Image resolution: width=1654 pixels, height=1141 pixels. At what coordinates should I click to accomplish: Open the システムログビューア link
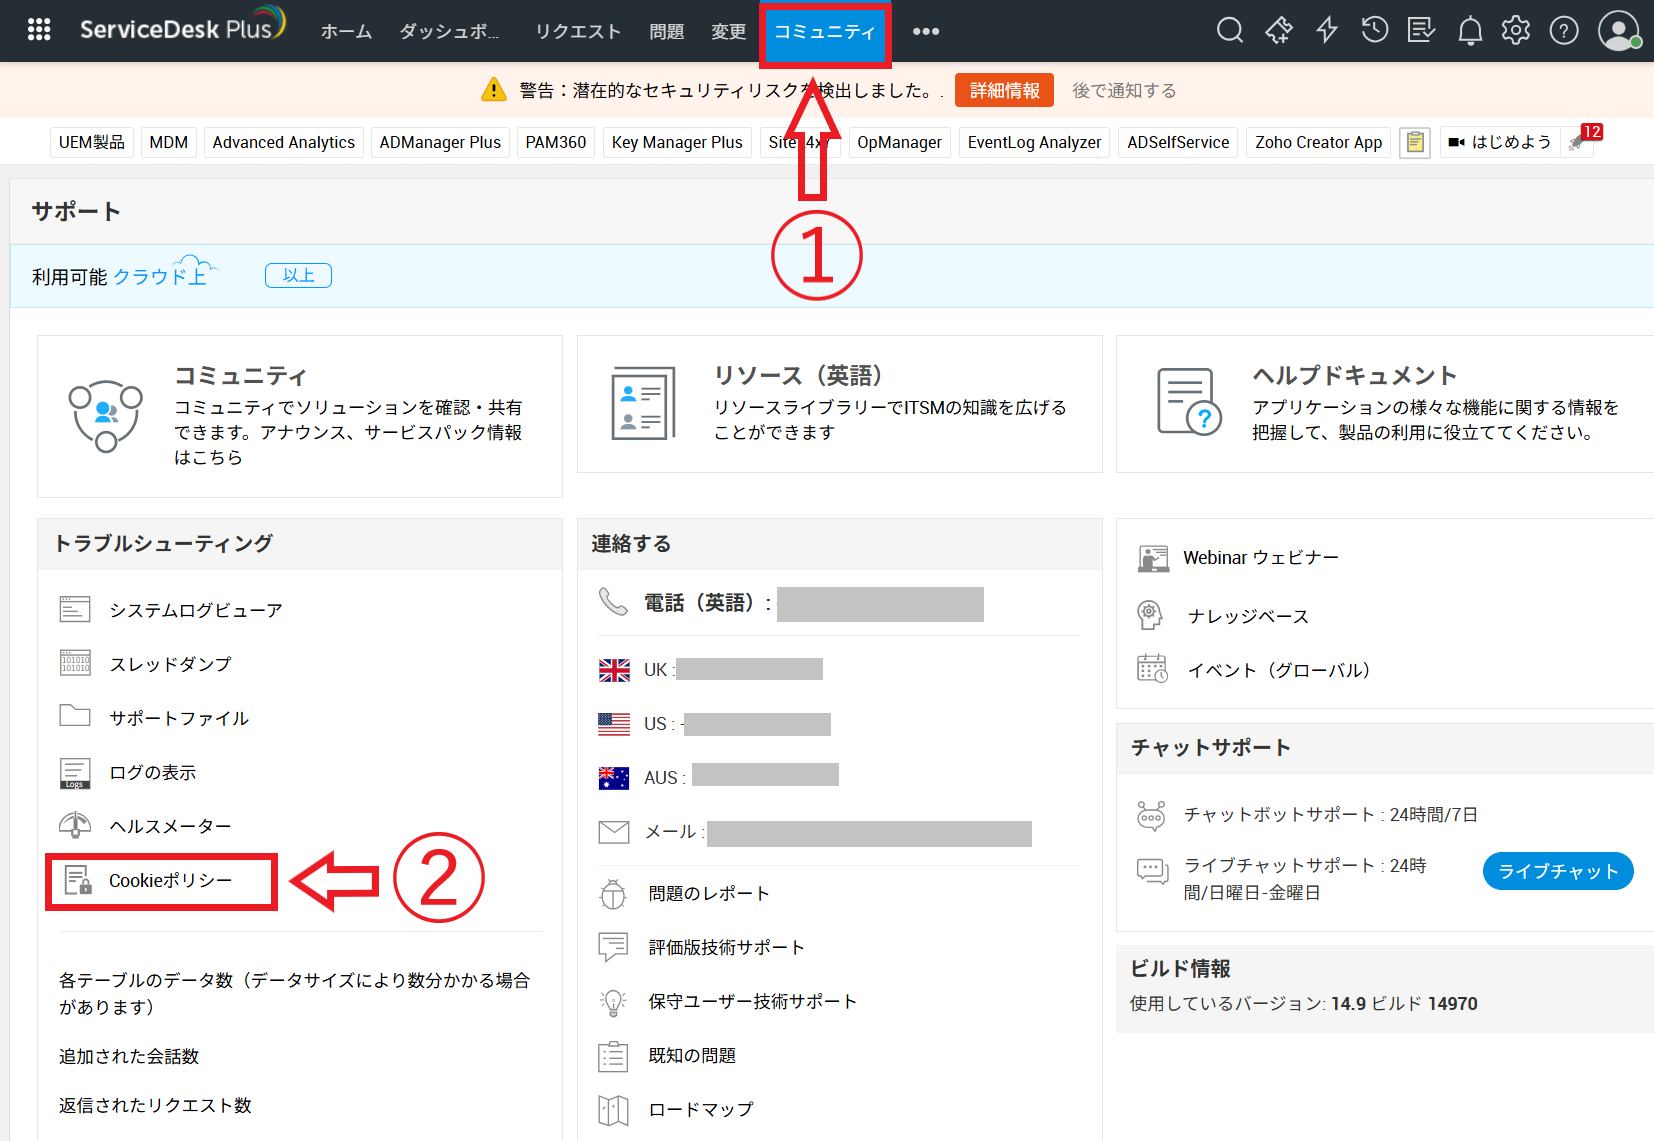coord(195,610)
